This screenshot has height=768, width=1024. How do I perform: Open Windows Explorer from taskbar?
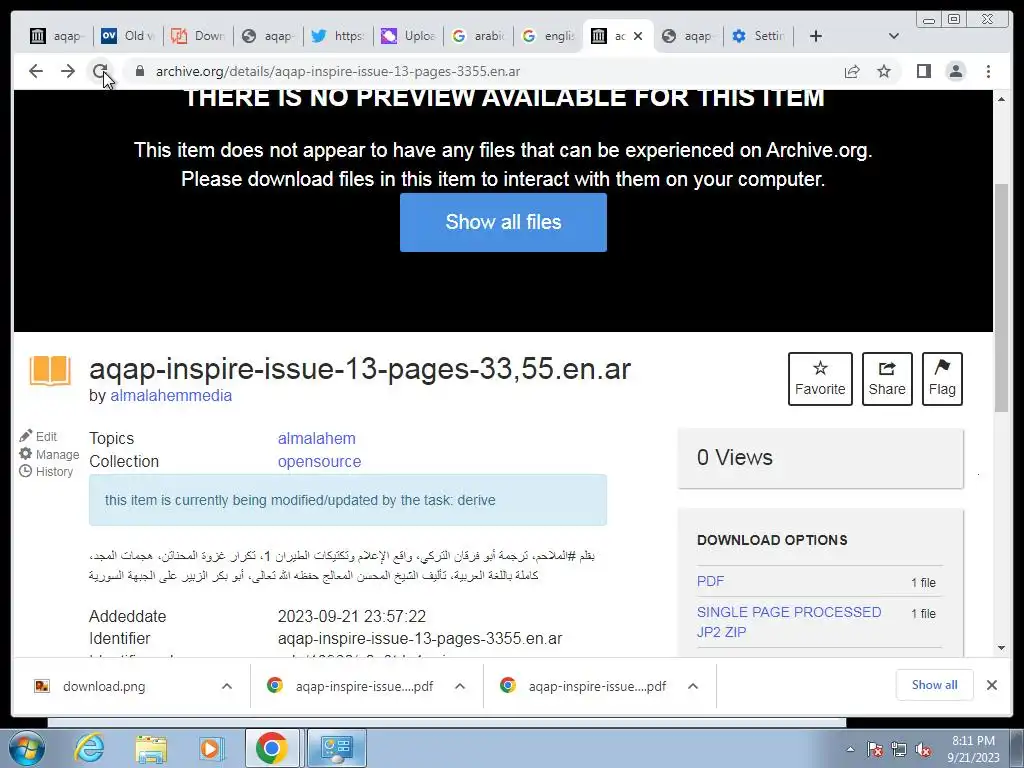(x=151, y=748)
